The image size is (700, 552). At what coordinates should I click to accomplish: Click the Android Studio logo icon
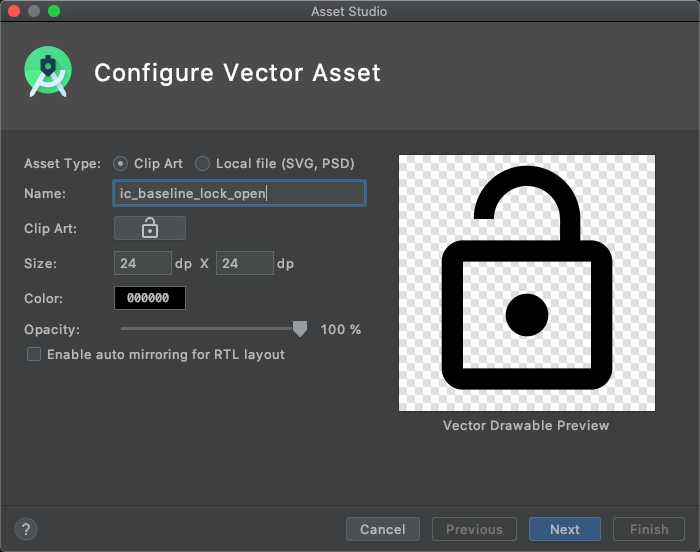(48, 73)
